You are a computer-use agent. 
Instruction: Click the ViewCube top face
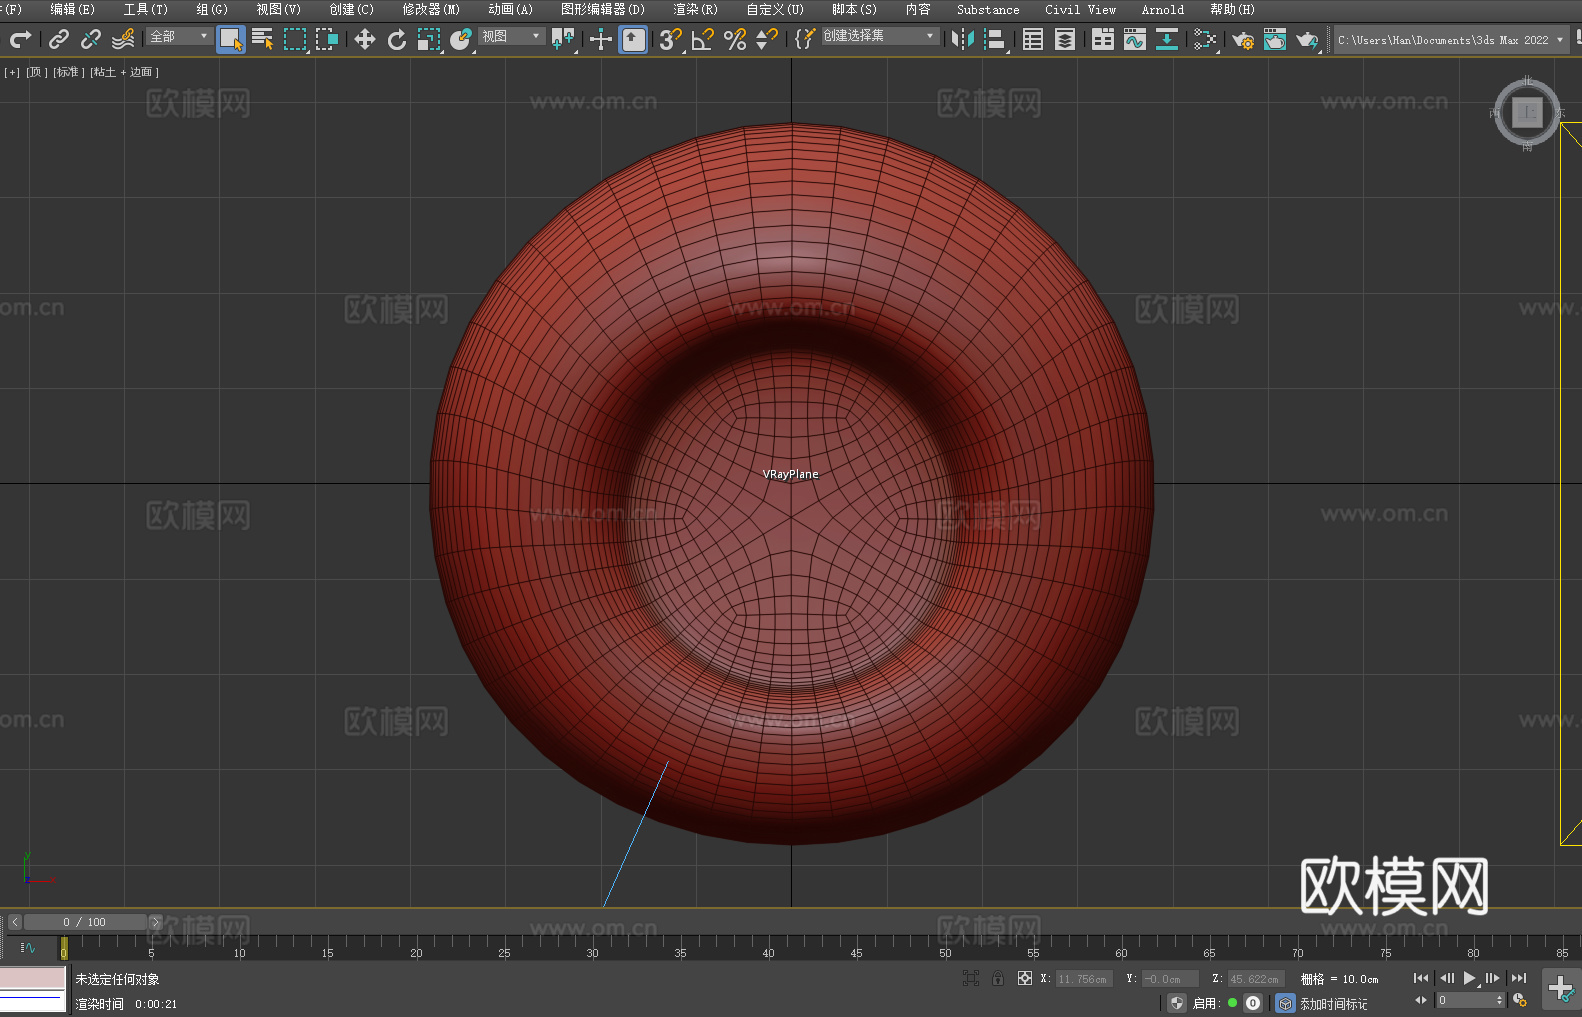click(1527, 112)
